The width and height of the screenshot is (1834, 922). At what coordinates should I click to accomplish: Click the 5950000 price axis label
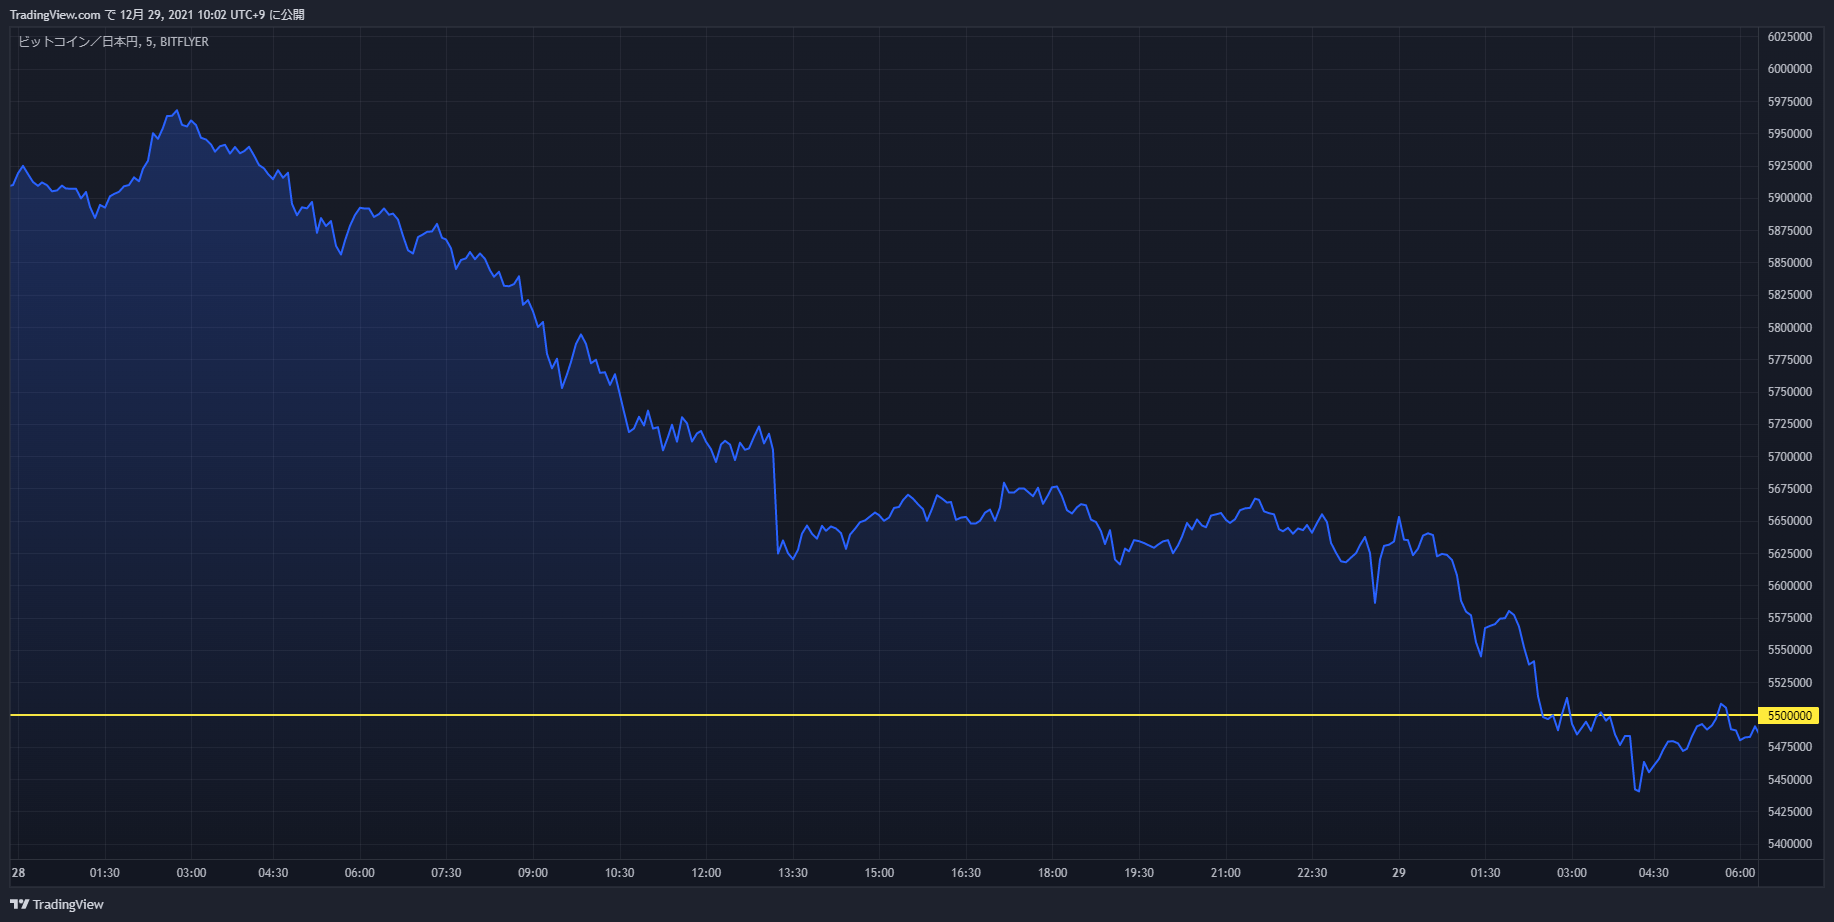point(1789,134)
